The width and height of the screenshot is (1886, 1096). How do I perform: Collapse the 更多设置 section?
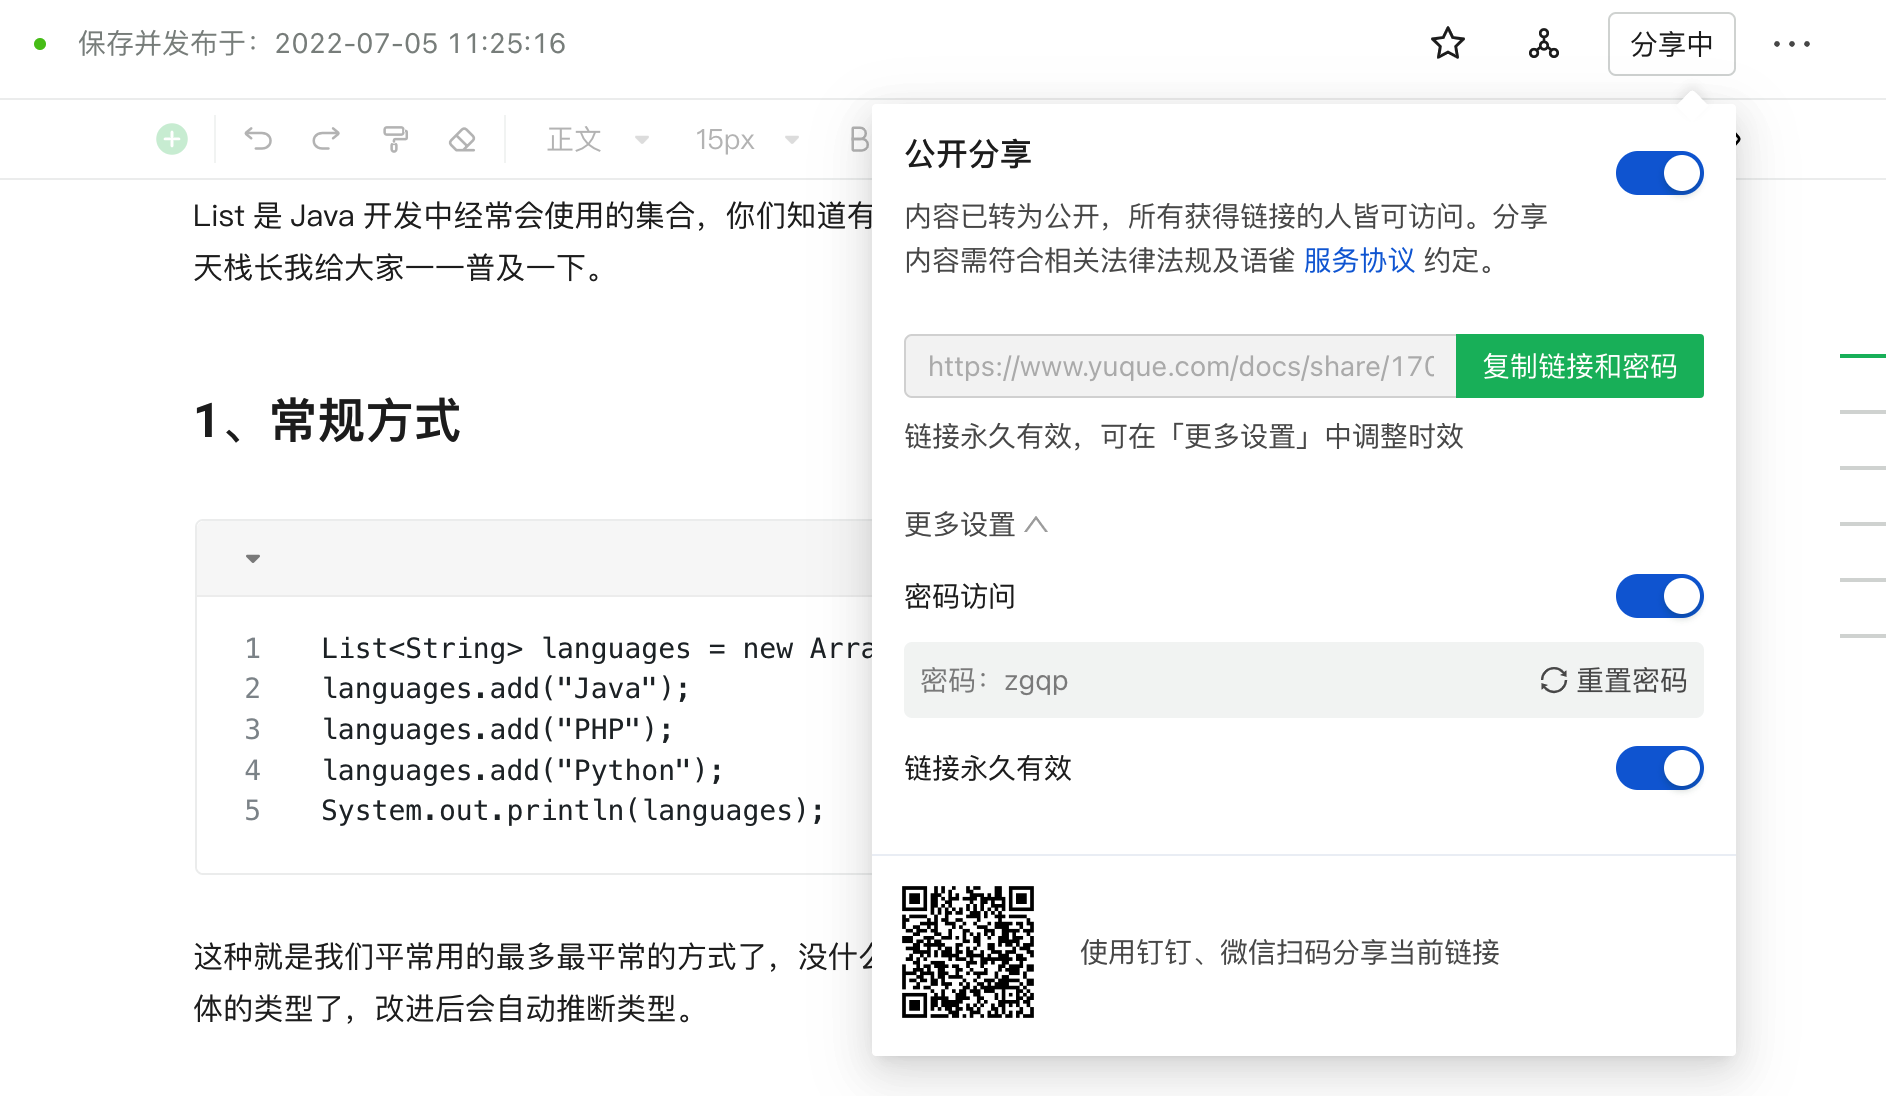pyautogui.click(x=975, y=524)
